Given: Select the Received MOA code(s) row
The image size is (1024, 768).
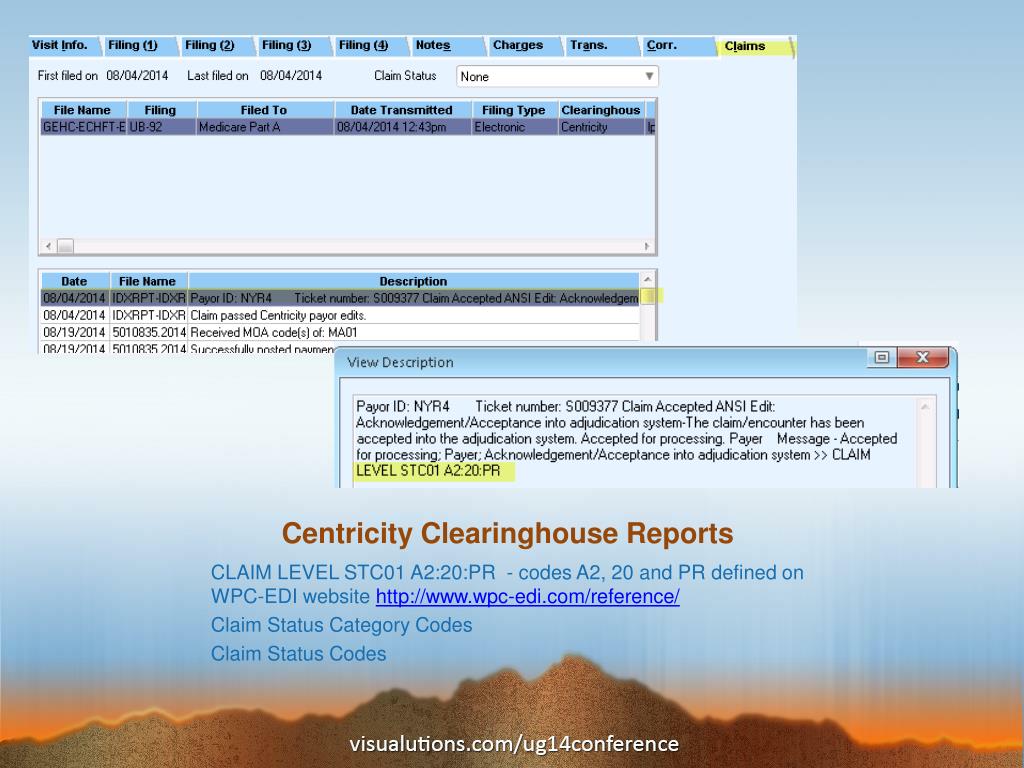Looking at the screenshot, I should coord(340,332).
